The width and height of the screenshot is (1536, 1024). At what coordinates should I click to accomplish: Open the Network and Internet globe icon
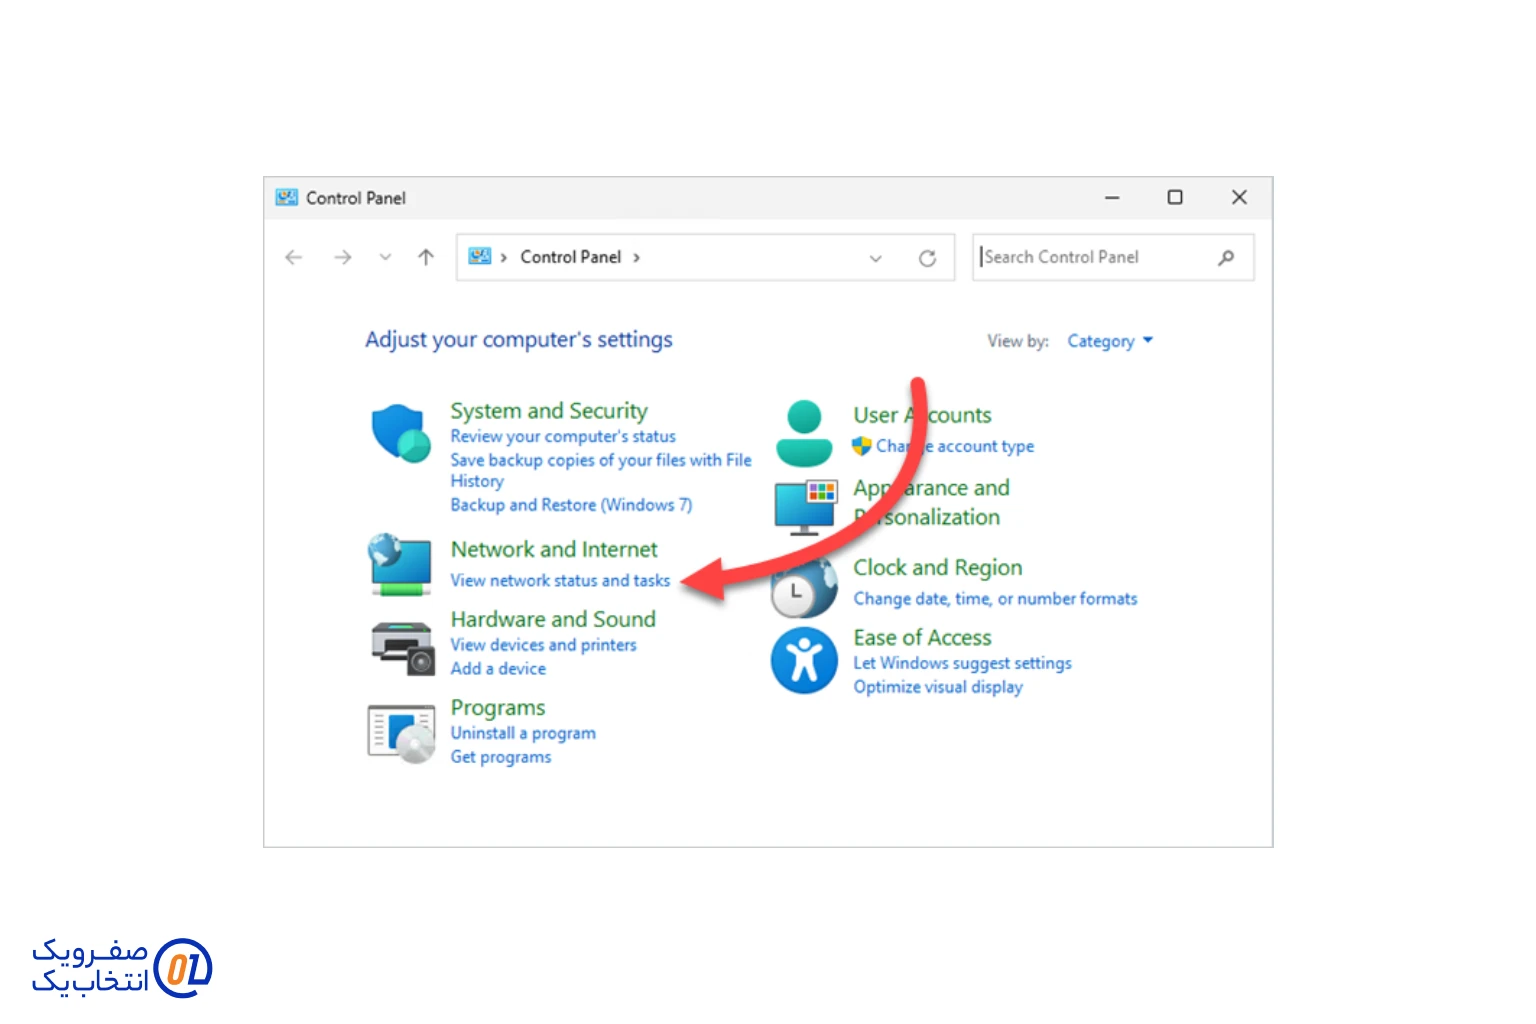coord(400,564)
